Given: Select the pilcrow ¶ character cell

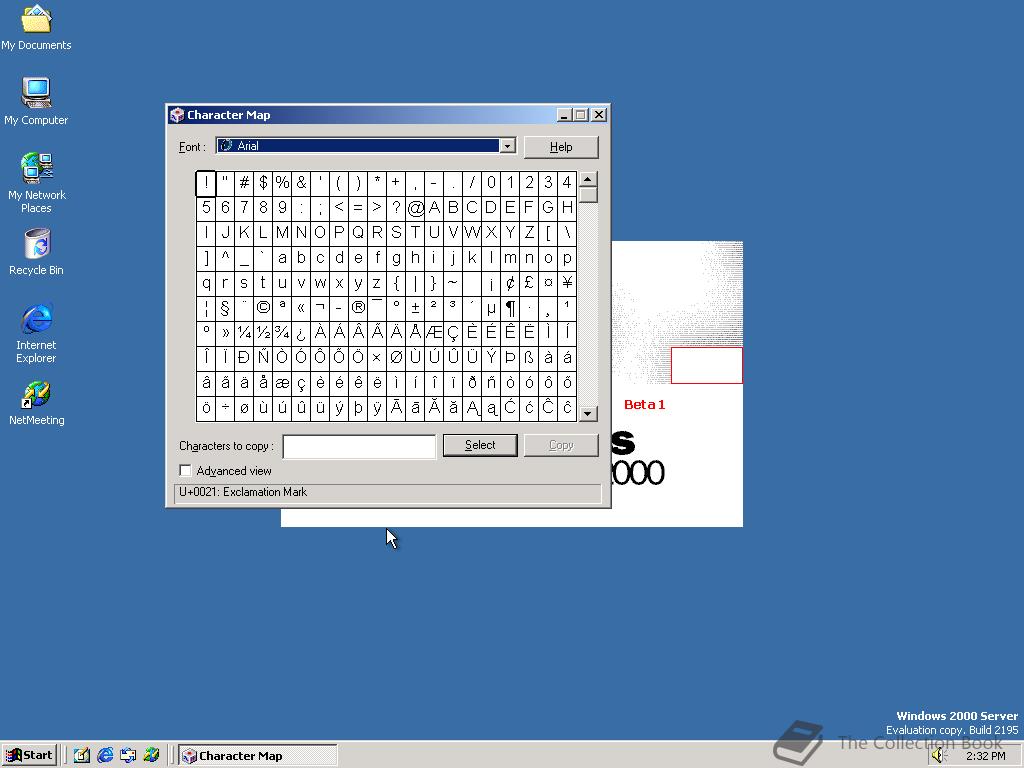Looking at the screenshot, I should coord(510,308).
